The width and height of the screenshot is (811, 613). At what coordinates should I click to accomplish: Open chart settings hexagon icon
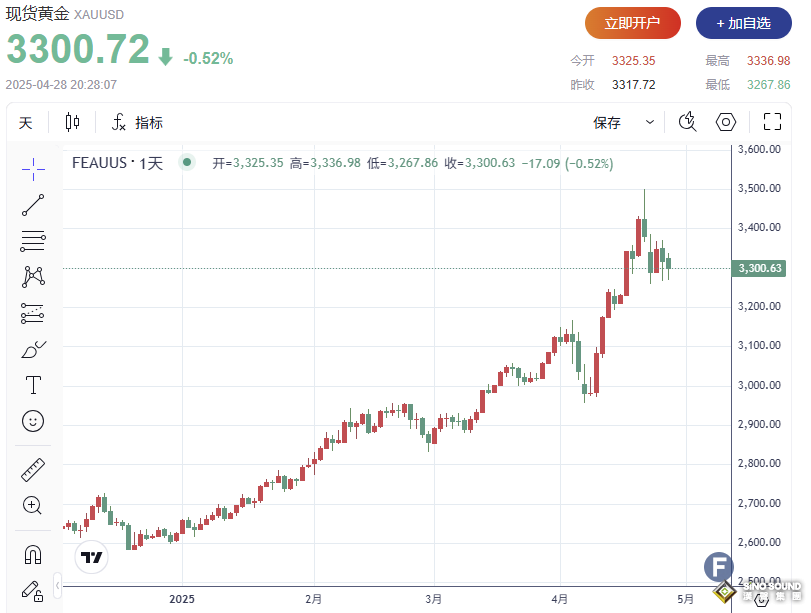click(726, 122)
